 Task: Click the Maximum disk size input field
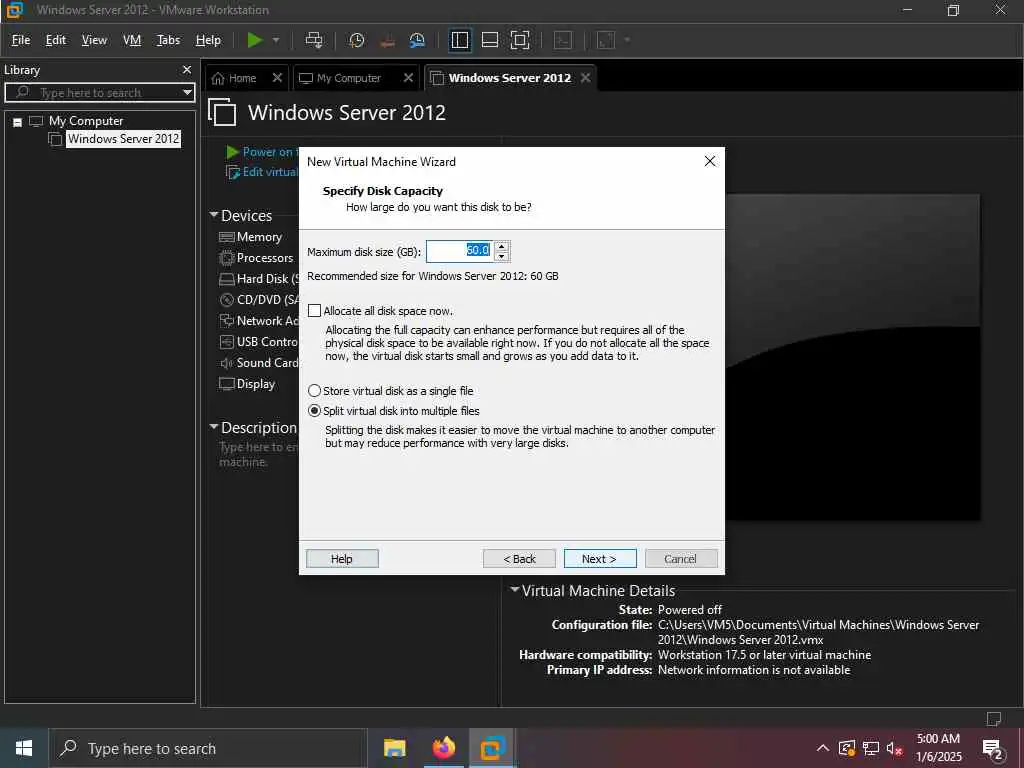460,251
